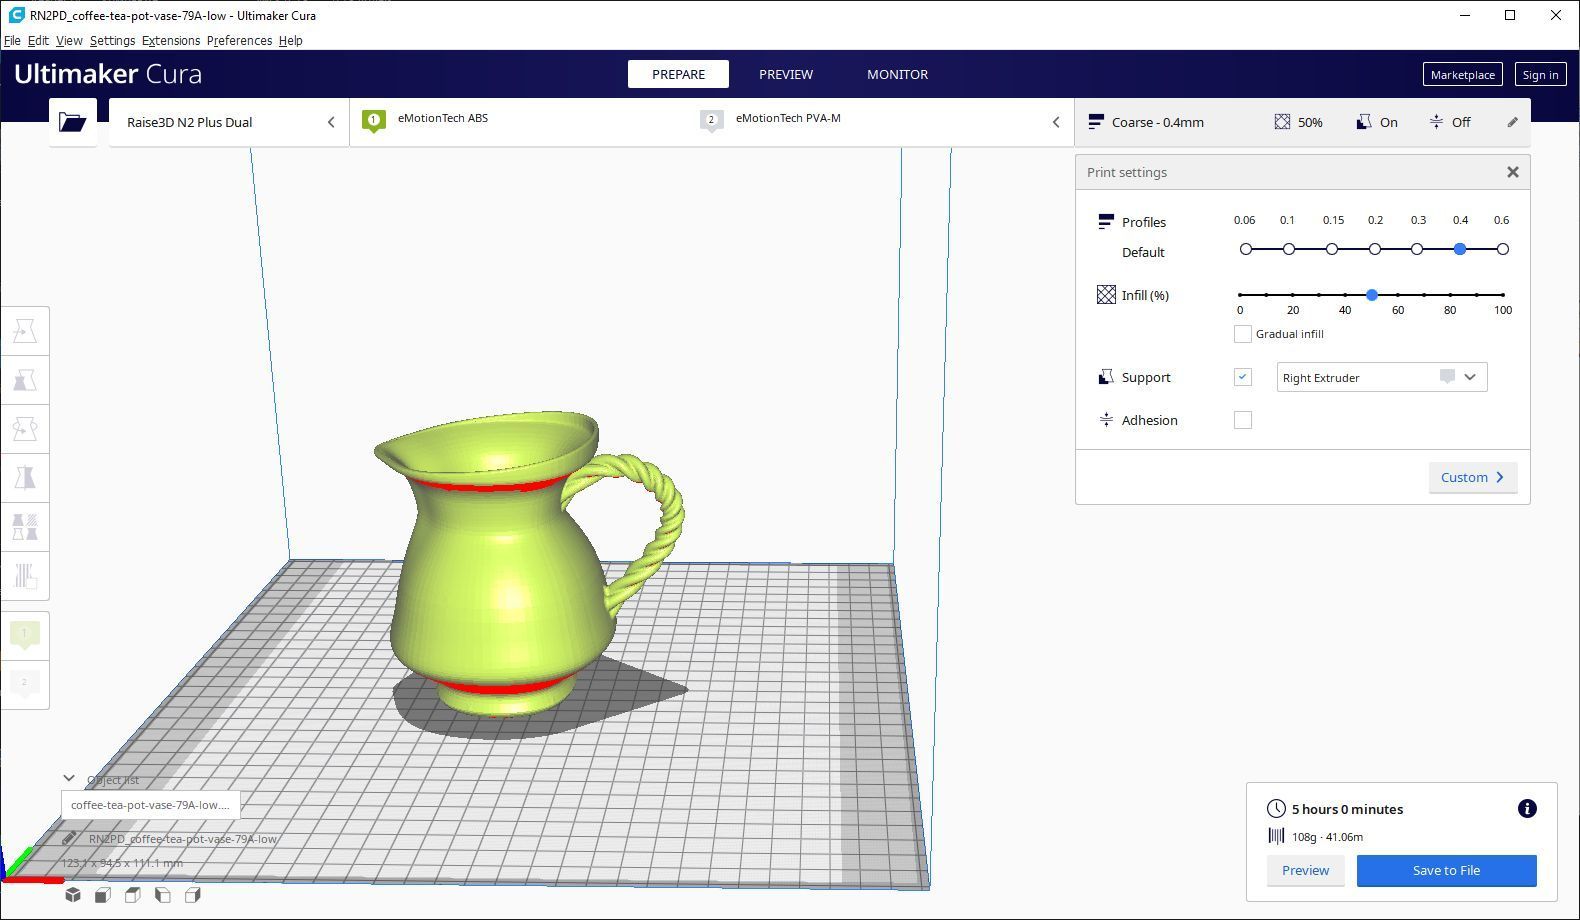Open Per Model Settings tool

tap(25, 527)
